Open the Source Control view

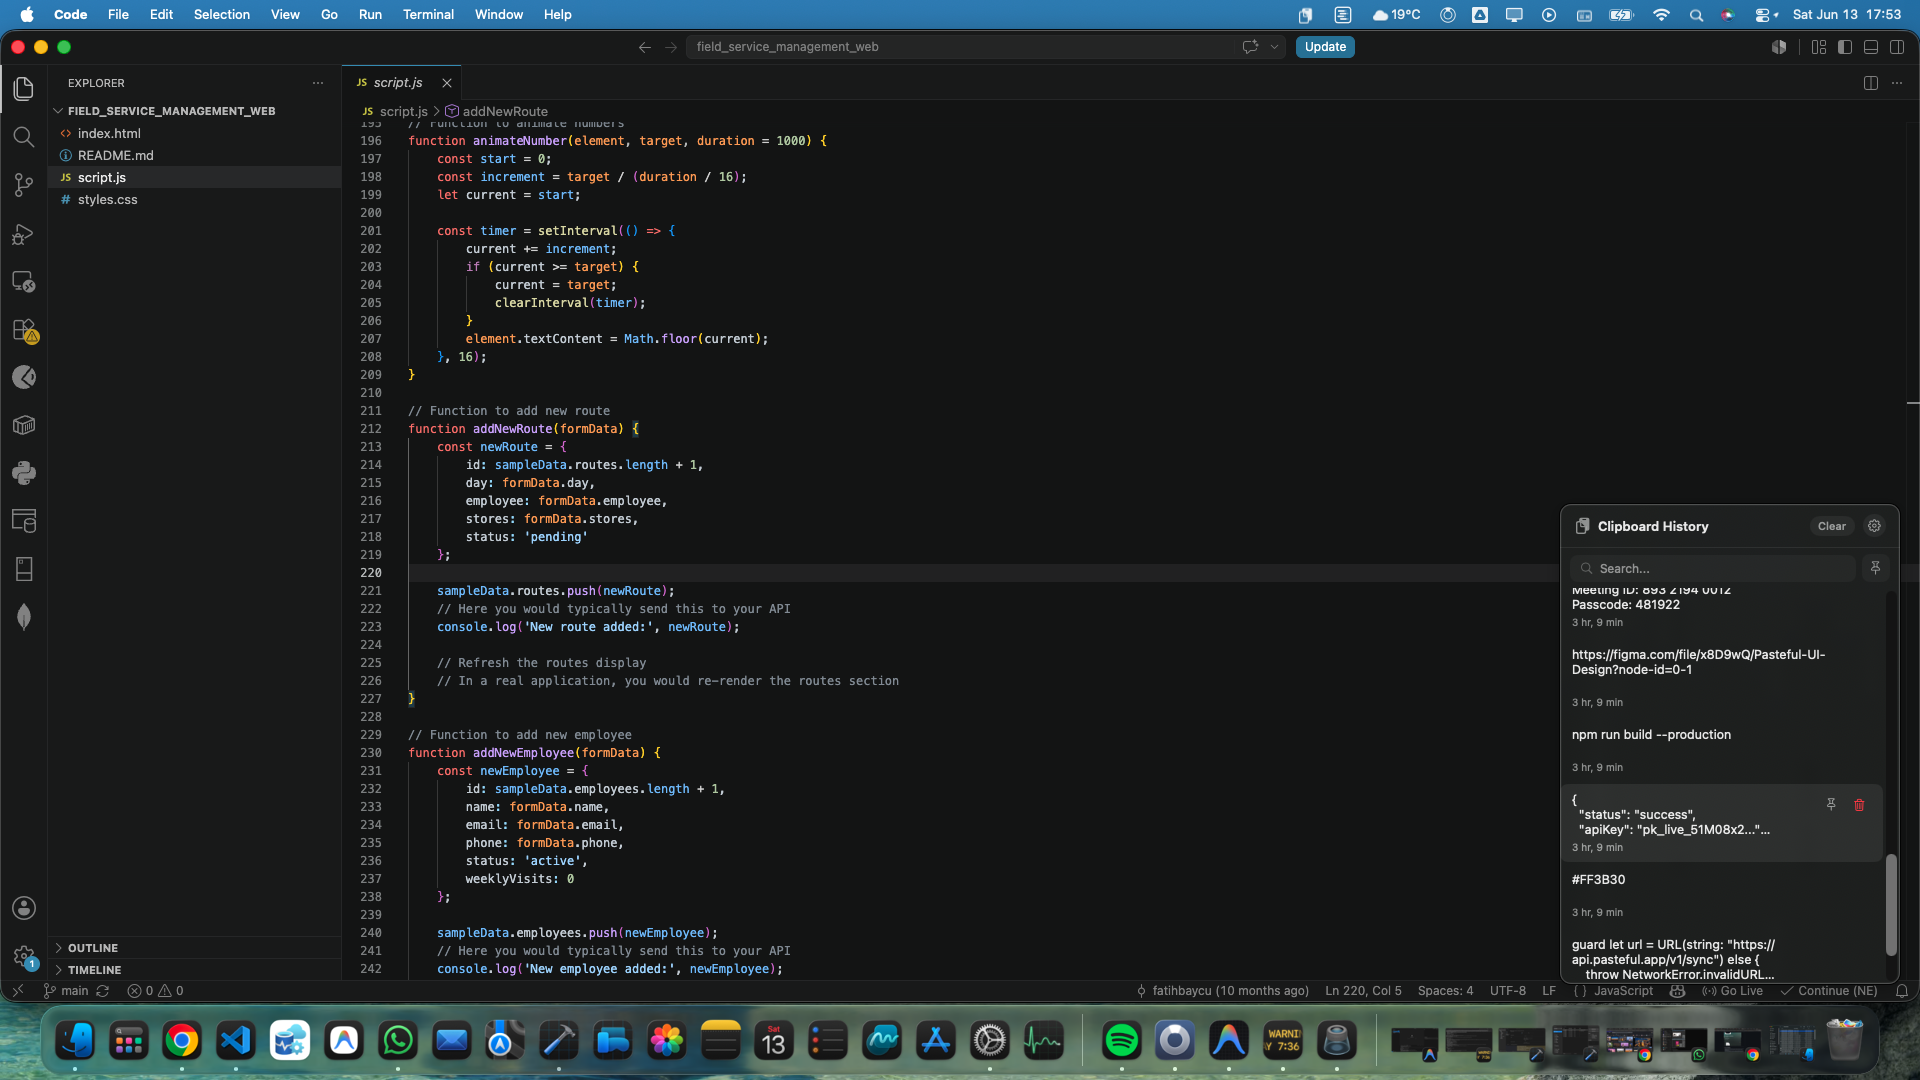click(24, 185)
